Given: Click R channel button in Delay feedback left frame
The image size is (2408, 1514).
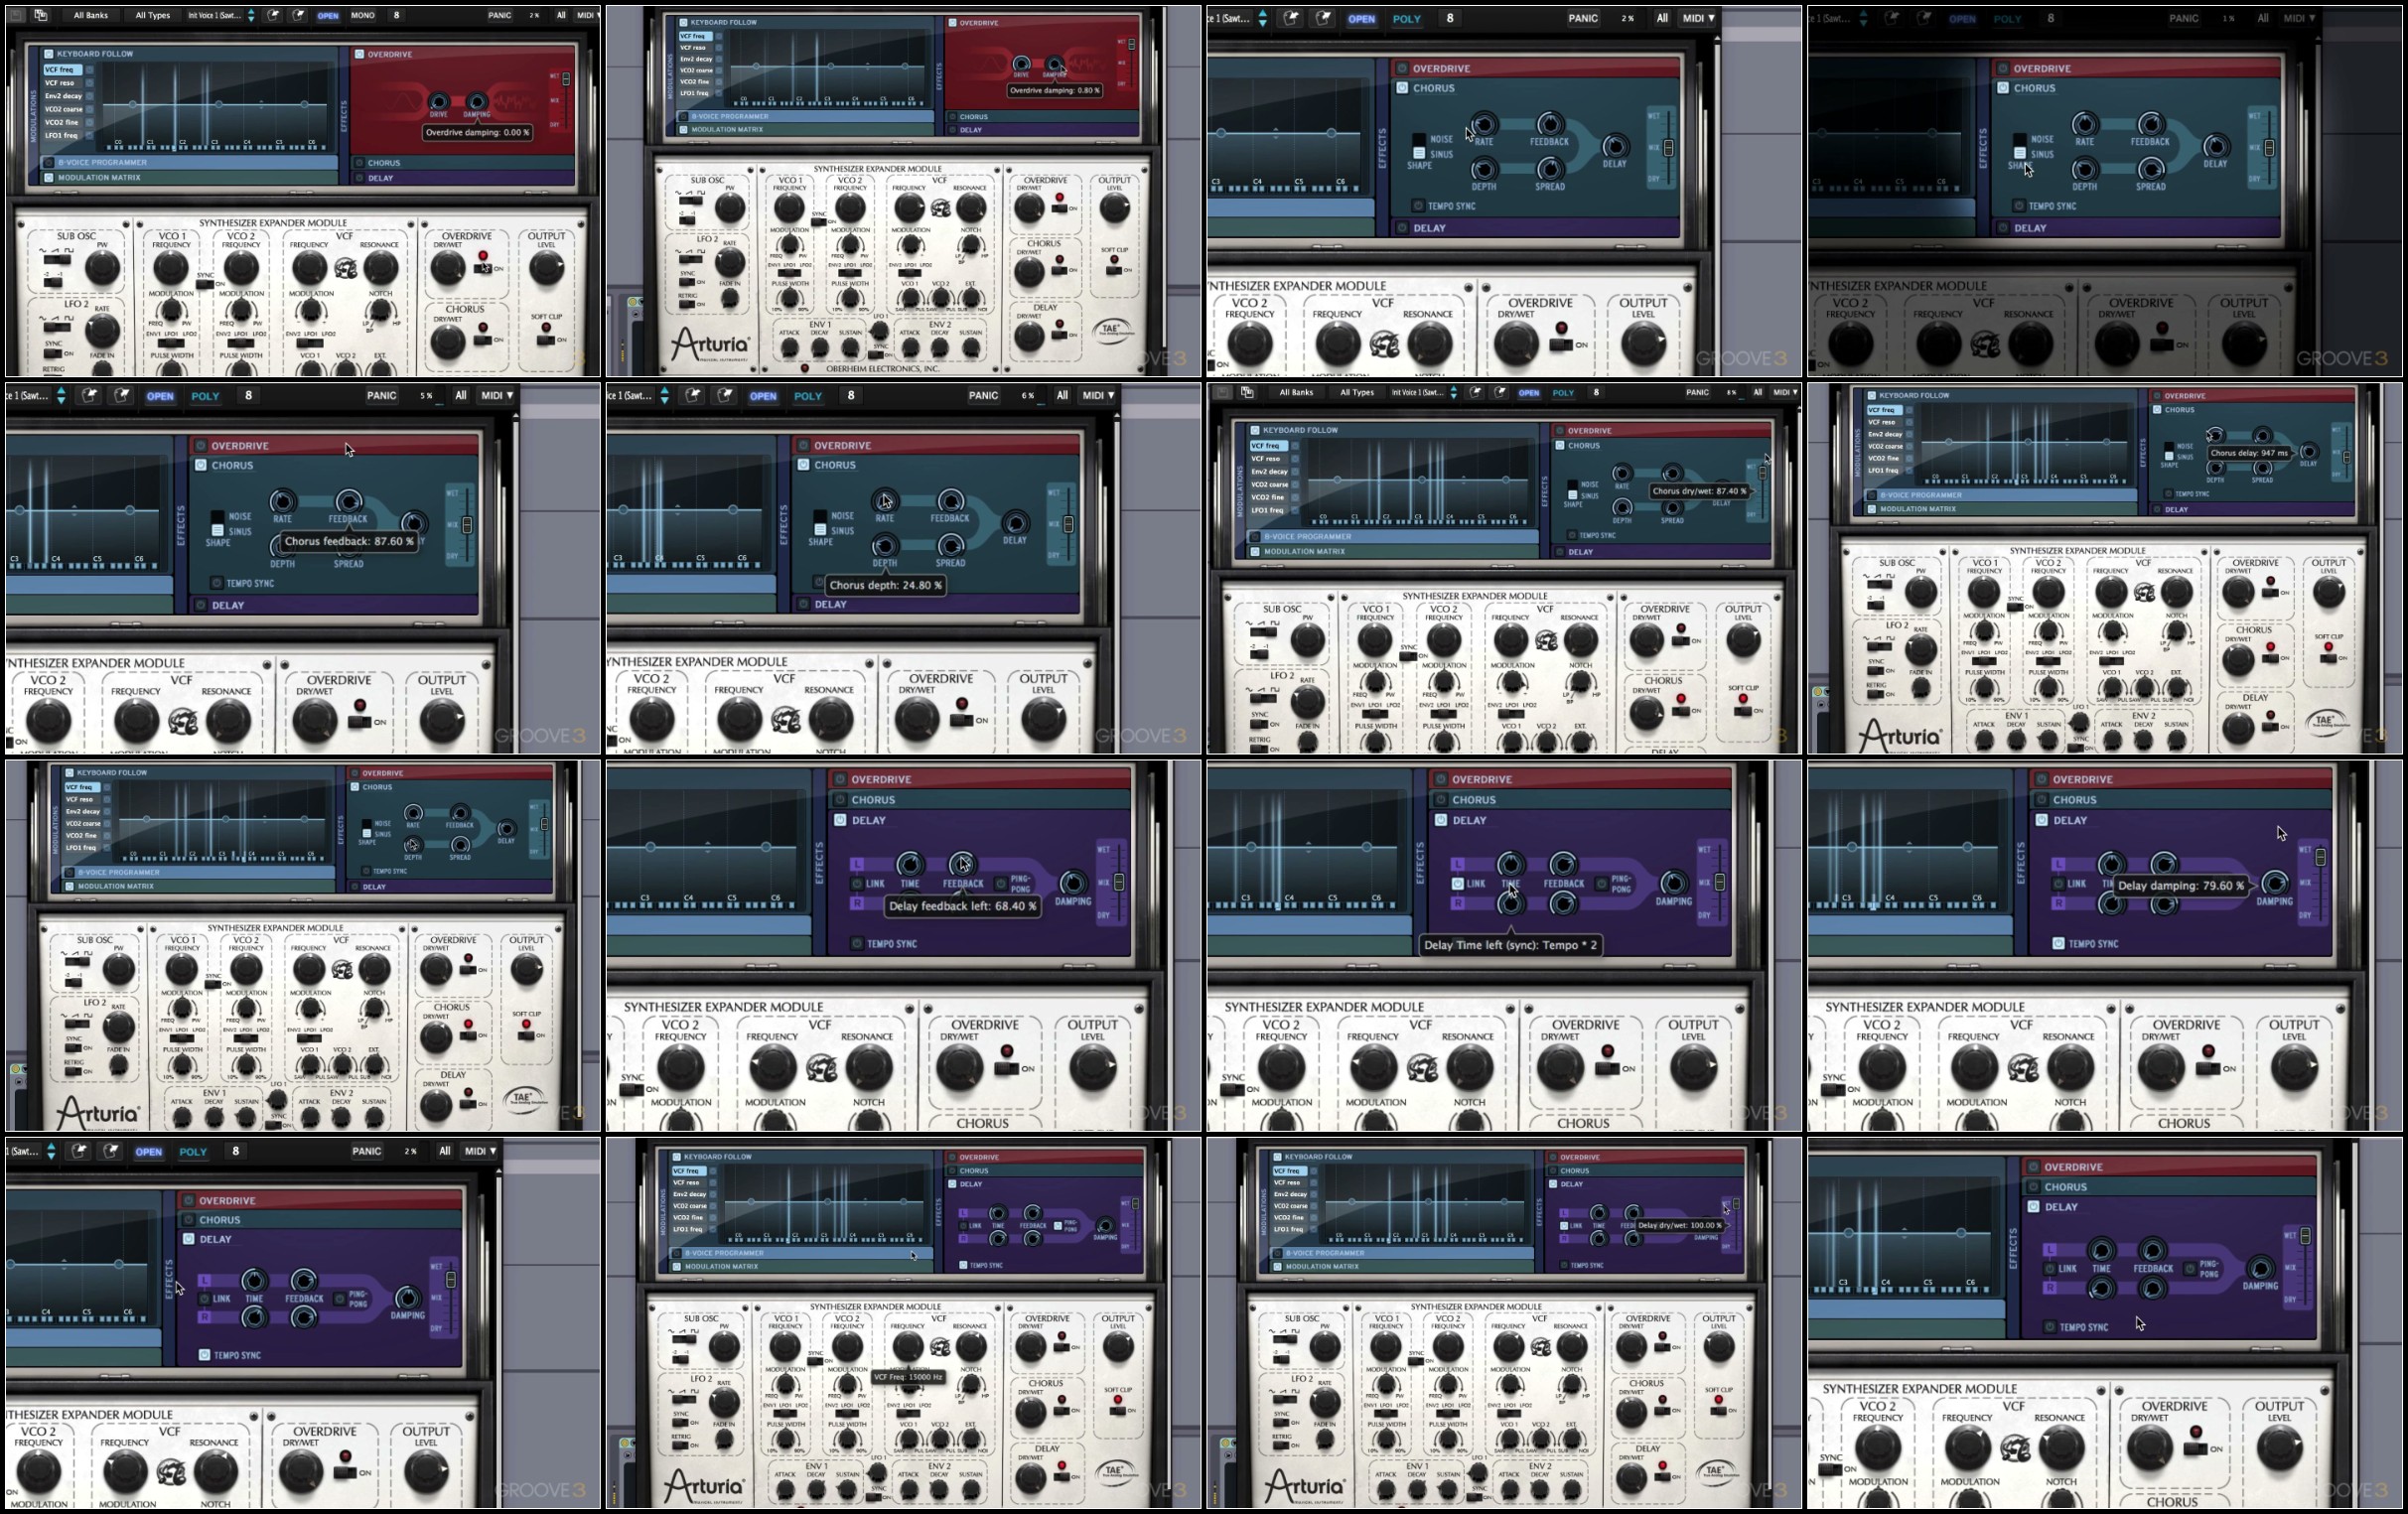Looking at the screenshot, I should point(857,903).
